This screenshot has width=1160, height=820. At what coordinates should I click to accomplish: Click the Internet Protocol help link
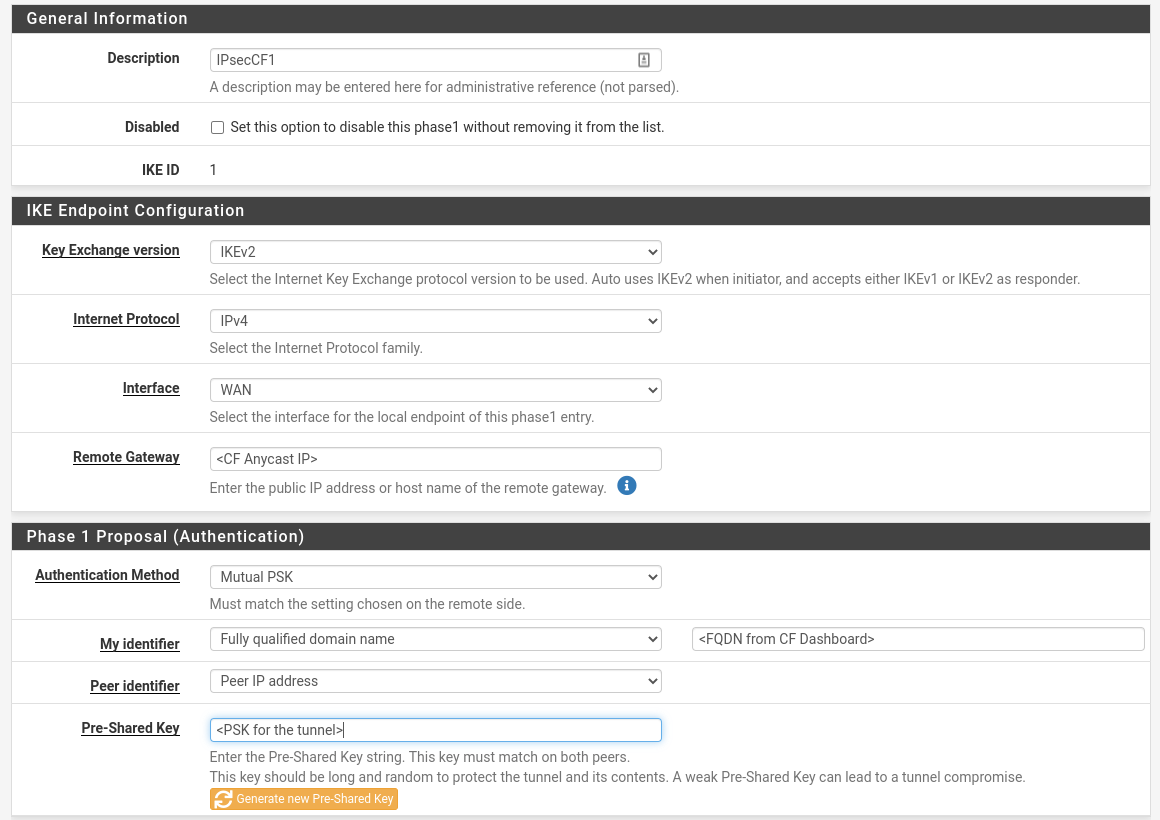[126, 319]
